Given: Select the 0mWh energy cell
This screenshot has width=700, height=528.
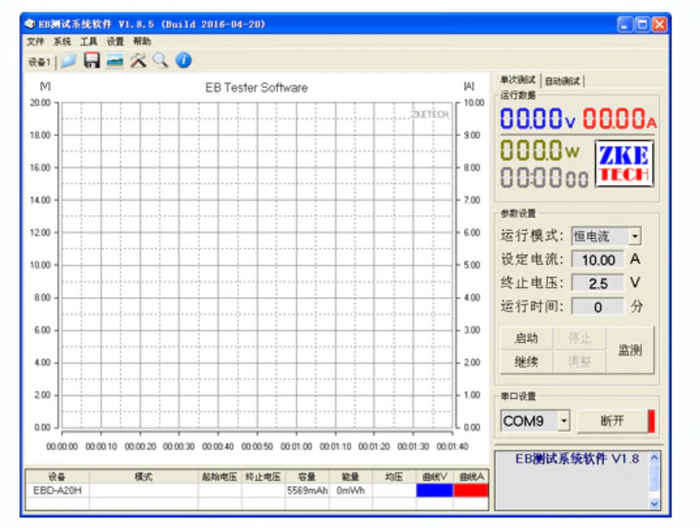Looking at the screenshot, I should pyautogui.click(x=350, y=491).
